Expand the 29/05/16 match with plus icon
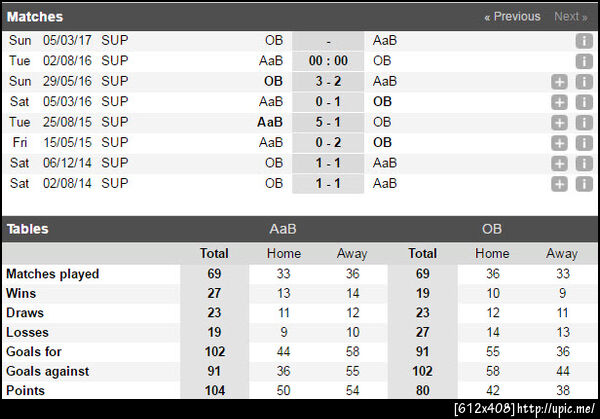 click(x=560, y=82)
